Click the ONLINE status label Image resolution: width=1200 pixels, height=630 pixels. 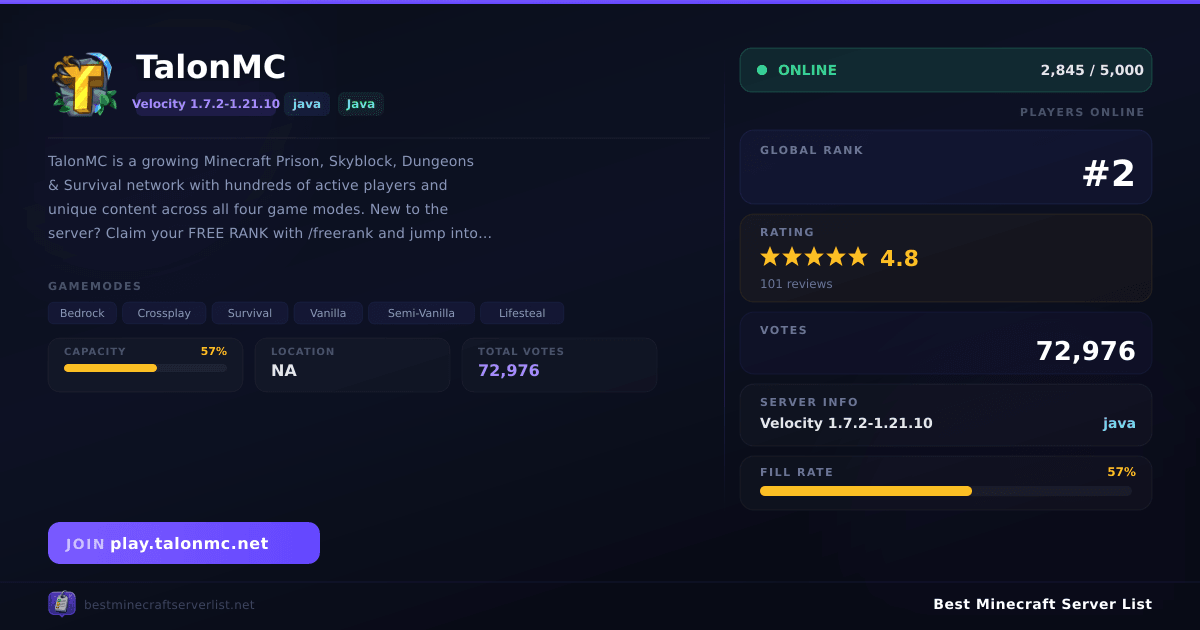point(807,70)
